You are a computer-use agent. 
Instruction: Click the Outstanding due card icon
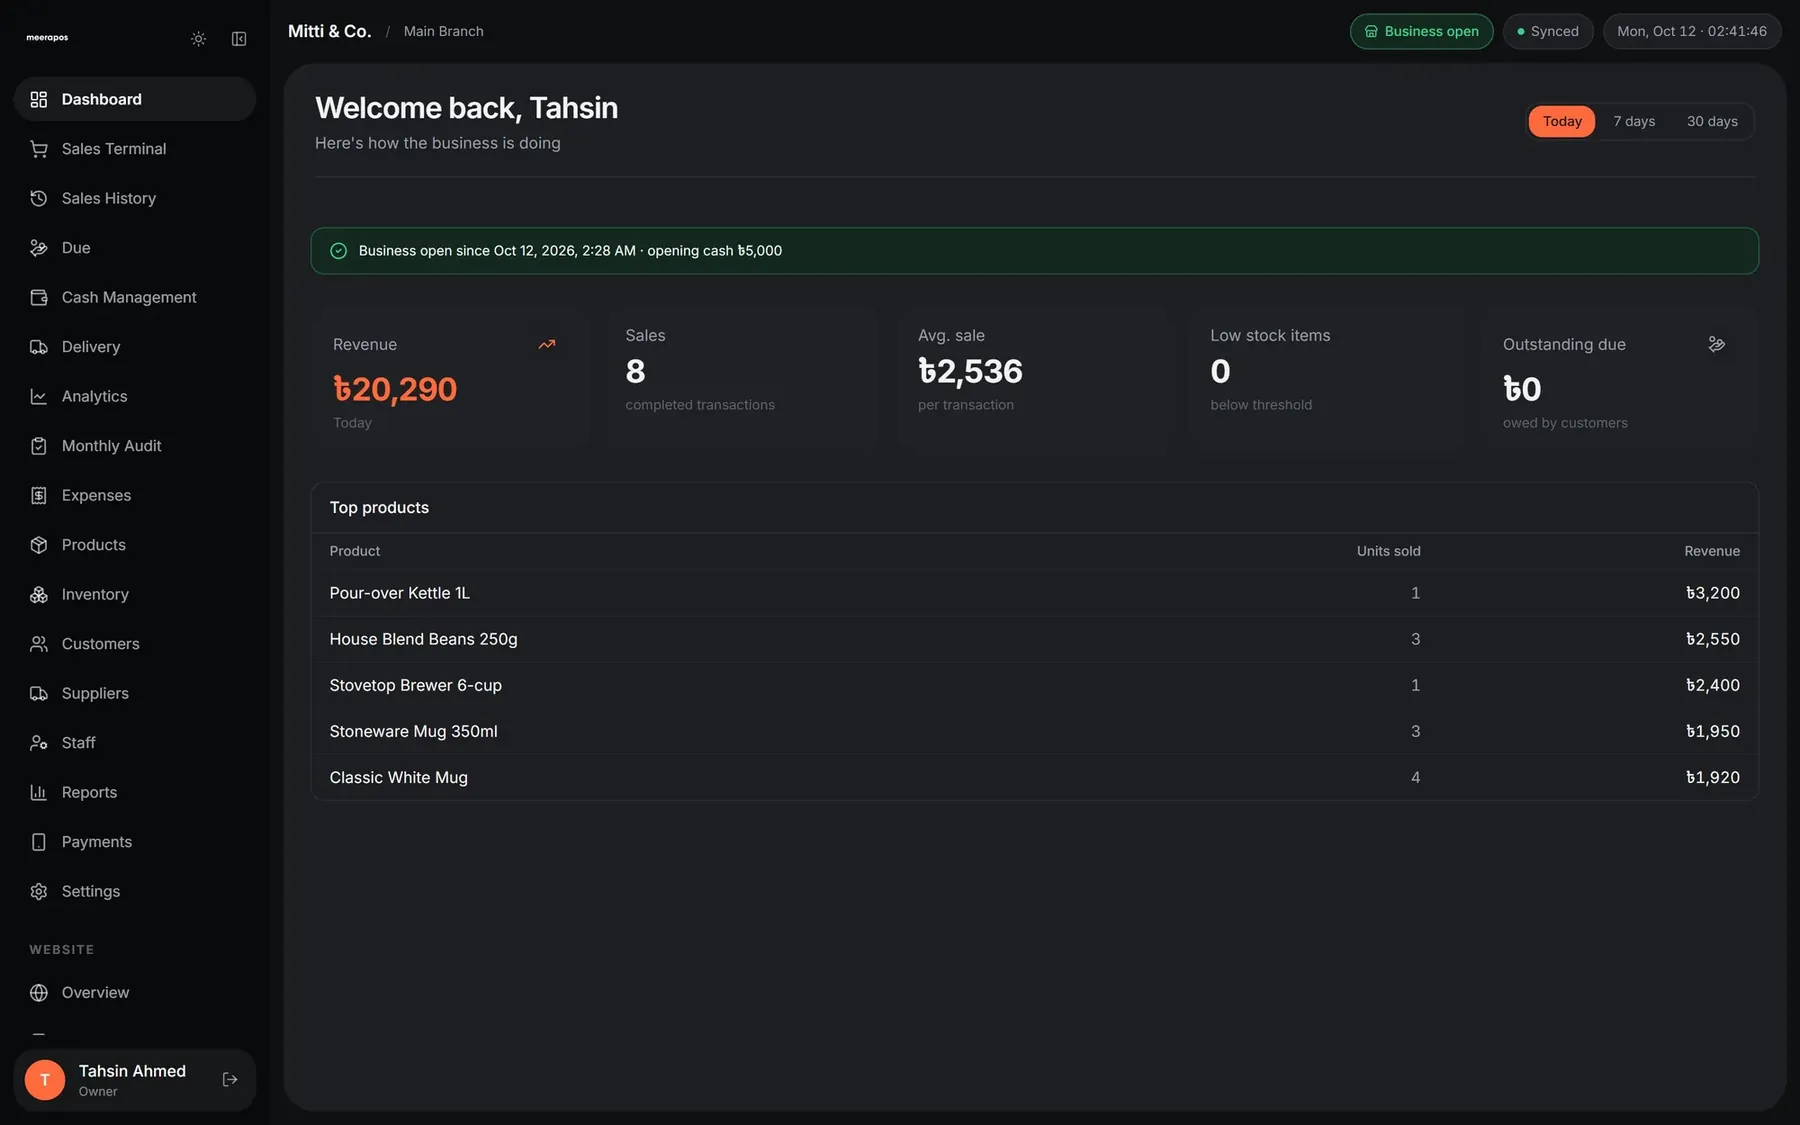click(x=1716, y=344)
